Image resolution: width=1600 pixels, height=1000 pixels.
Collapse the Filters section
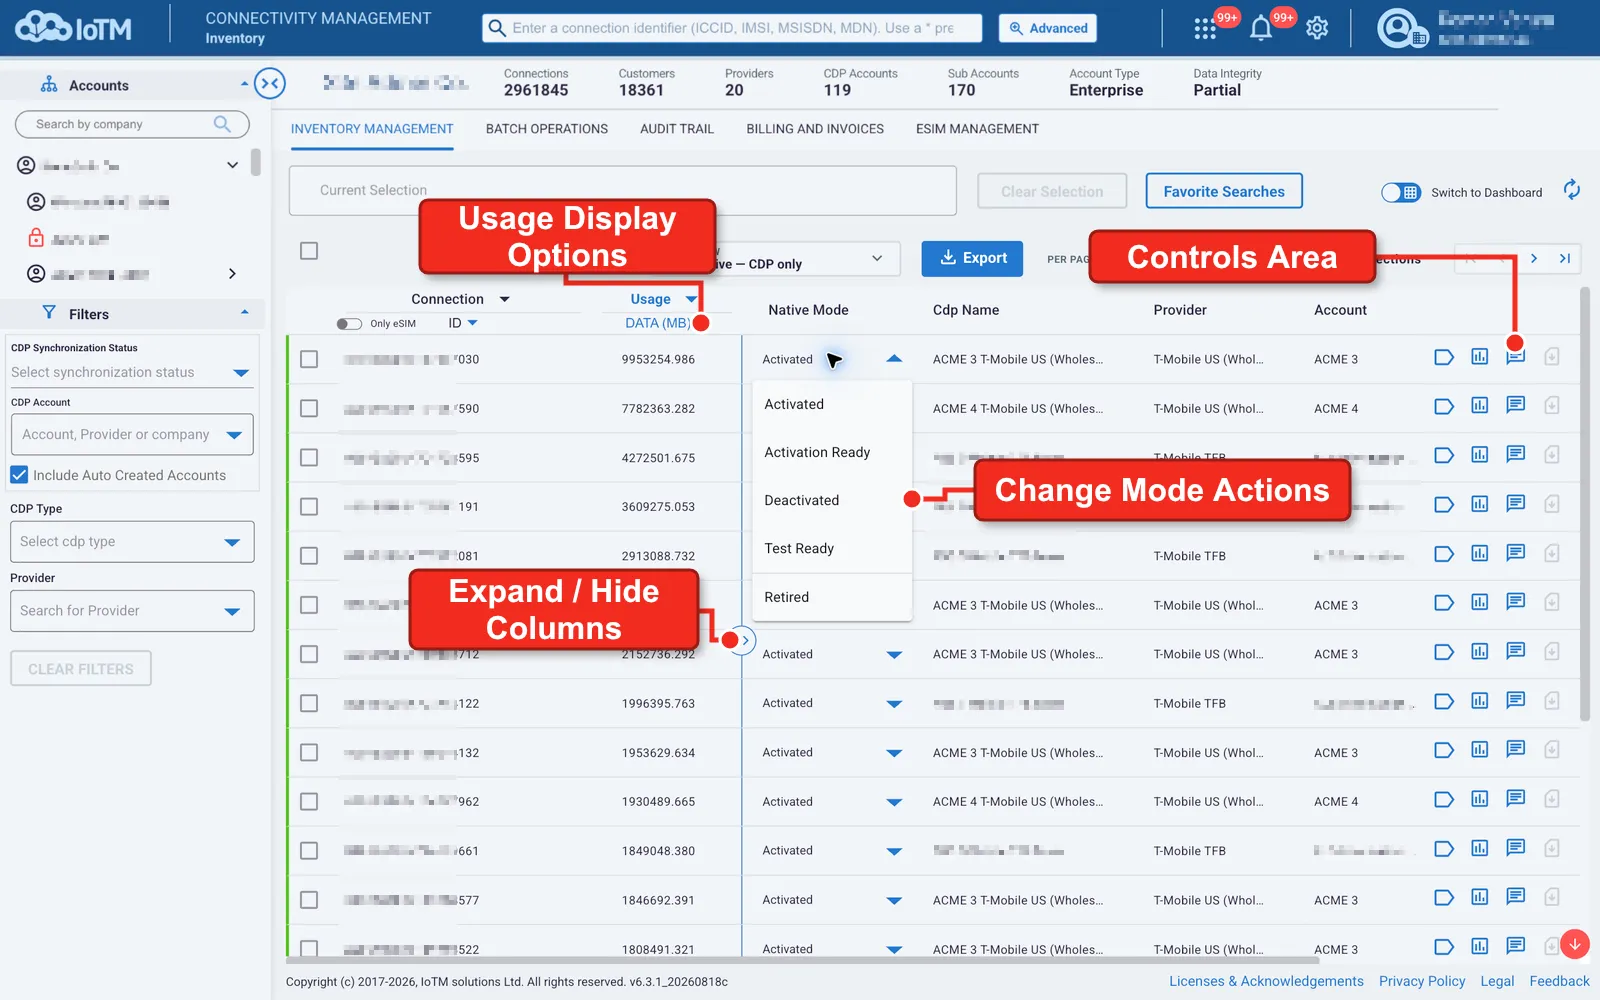point(245,312)
